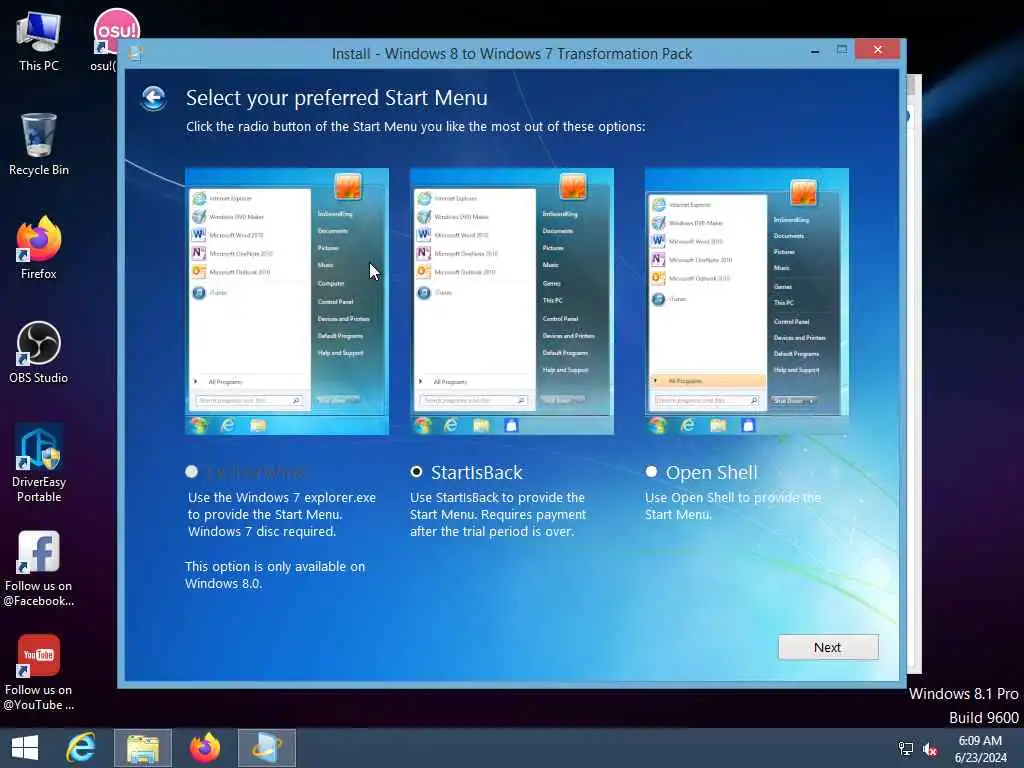Click 'This option is only available on Windows 8.0' note

click(275, 575)
